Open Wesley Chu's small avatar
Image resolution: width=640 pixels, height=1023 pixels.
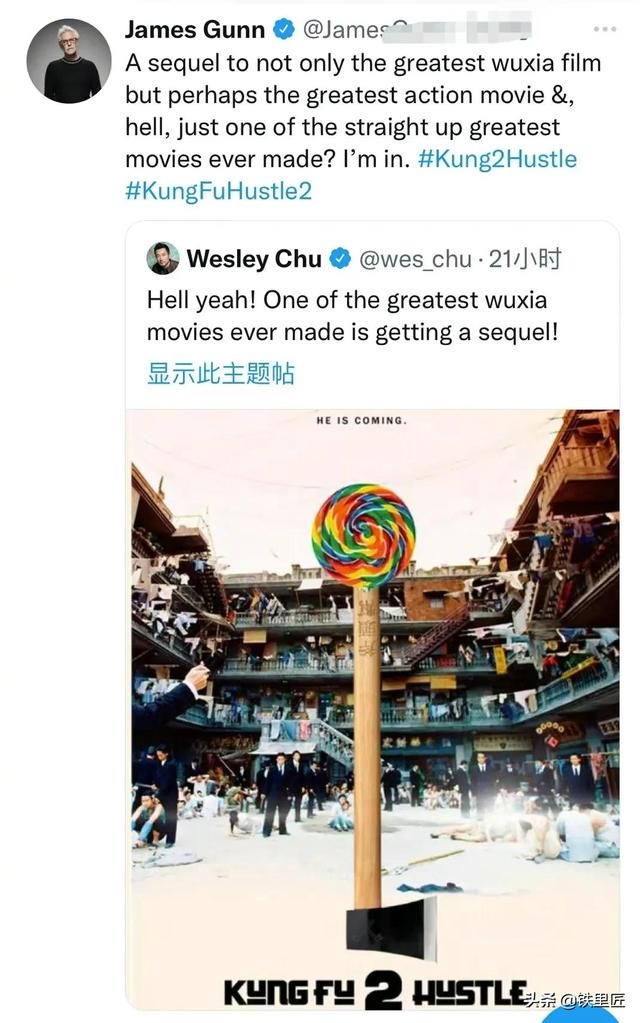point(163,258)
